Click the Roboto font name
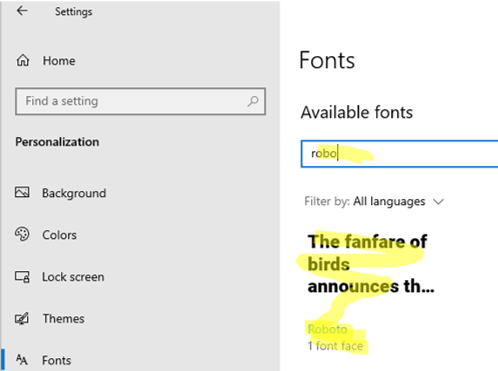 coord(327,329)
